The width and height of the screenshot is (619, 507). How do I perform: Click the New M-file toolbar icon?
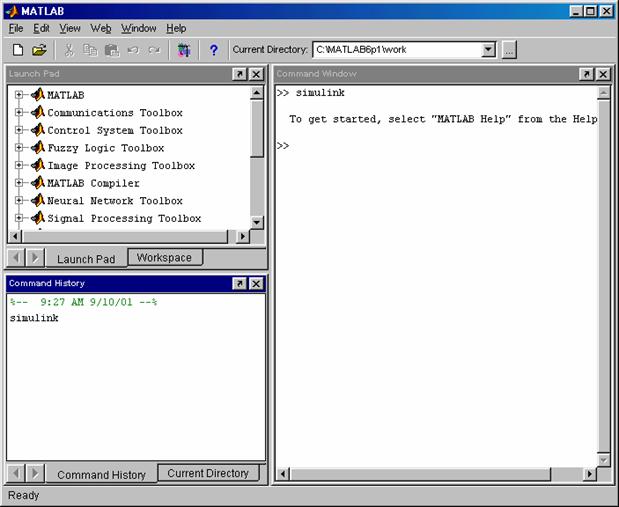pyautogui.click(x=18, y=50)
